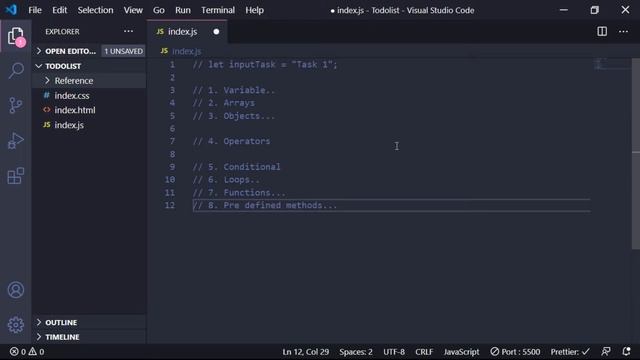Click the '// 6. Loops..' comment line
Screen dimensions: 640x360
point(226,180)
